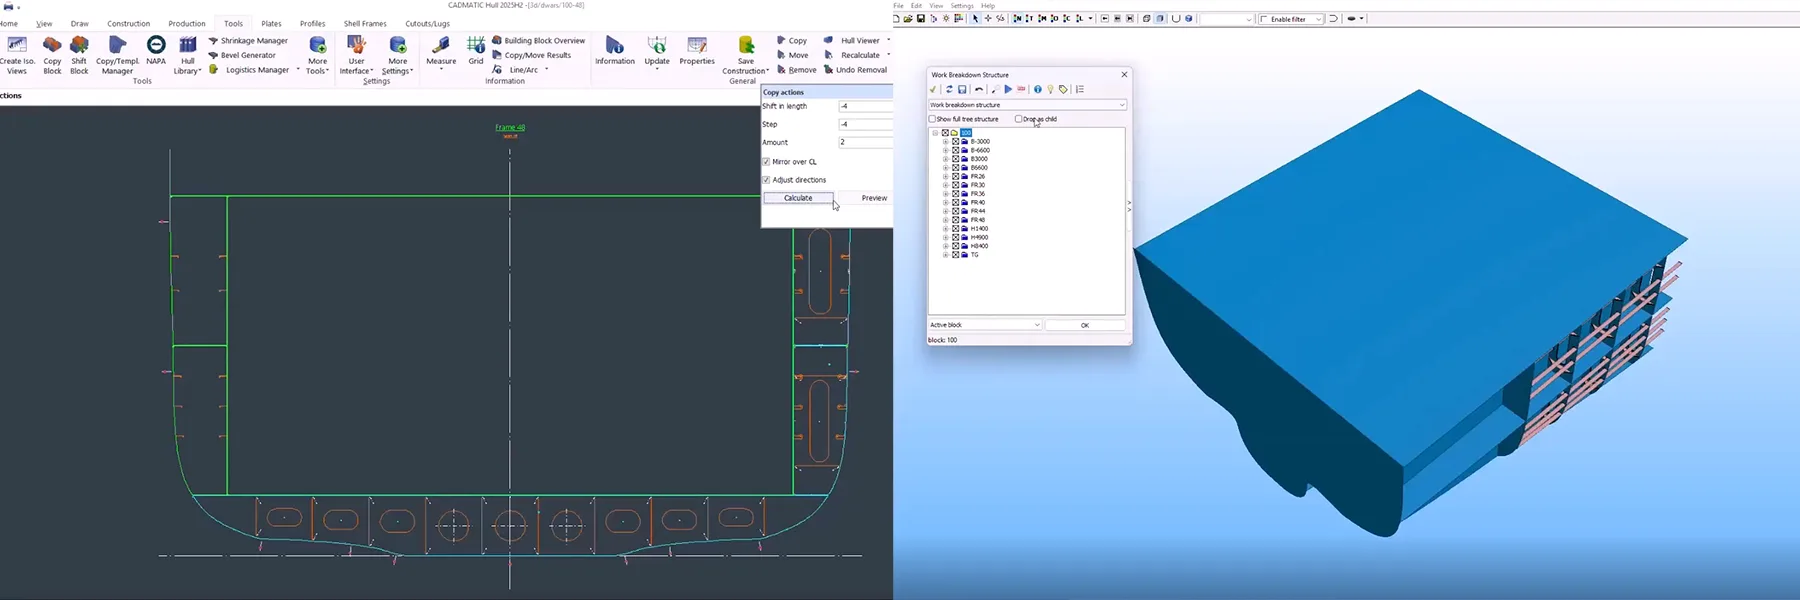Toggle checkbox of H1400 tree node
1800x600 pixels.
pyautogui.click(x=955, y=229)
